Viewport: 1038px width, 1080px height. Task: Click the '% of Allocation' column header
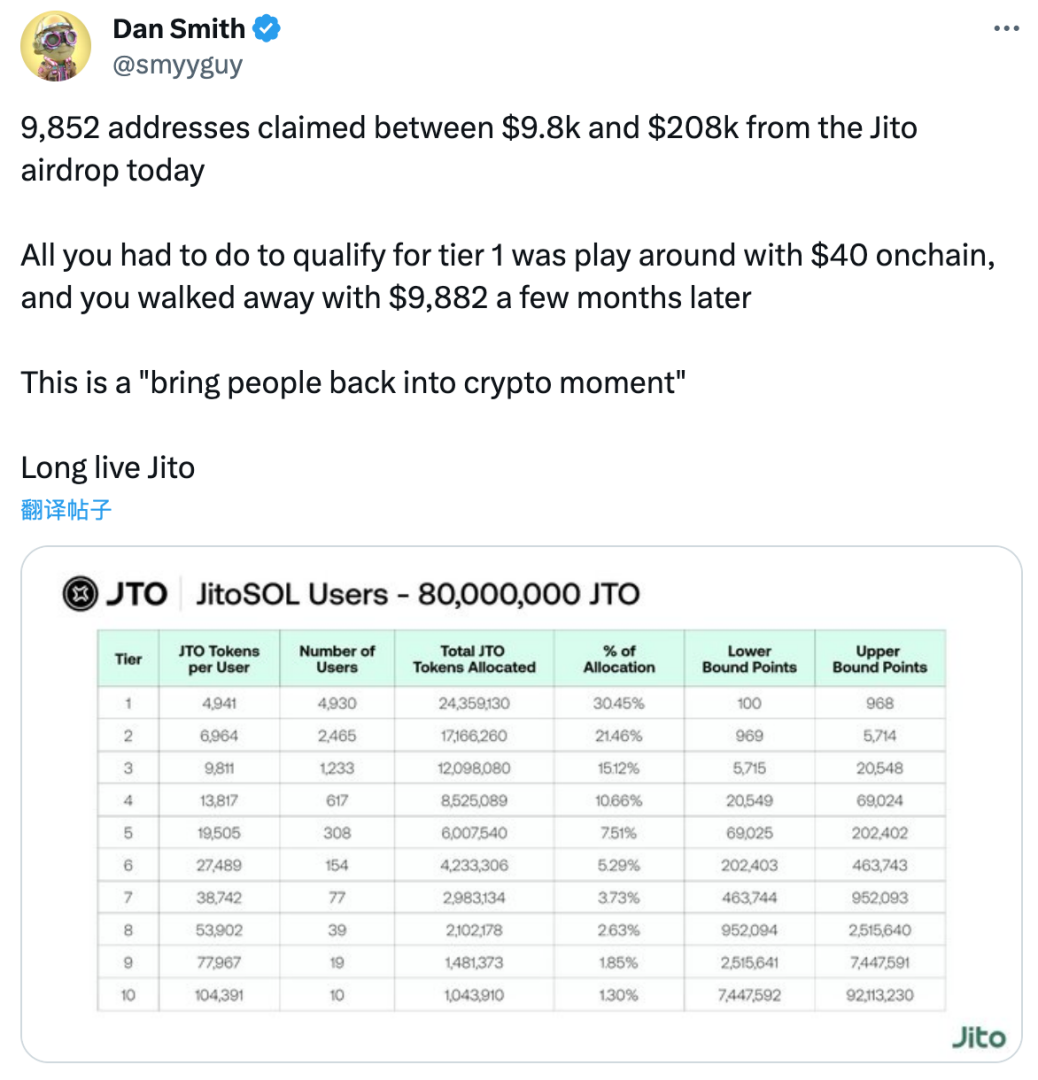coord(619,659)
